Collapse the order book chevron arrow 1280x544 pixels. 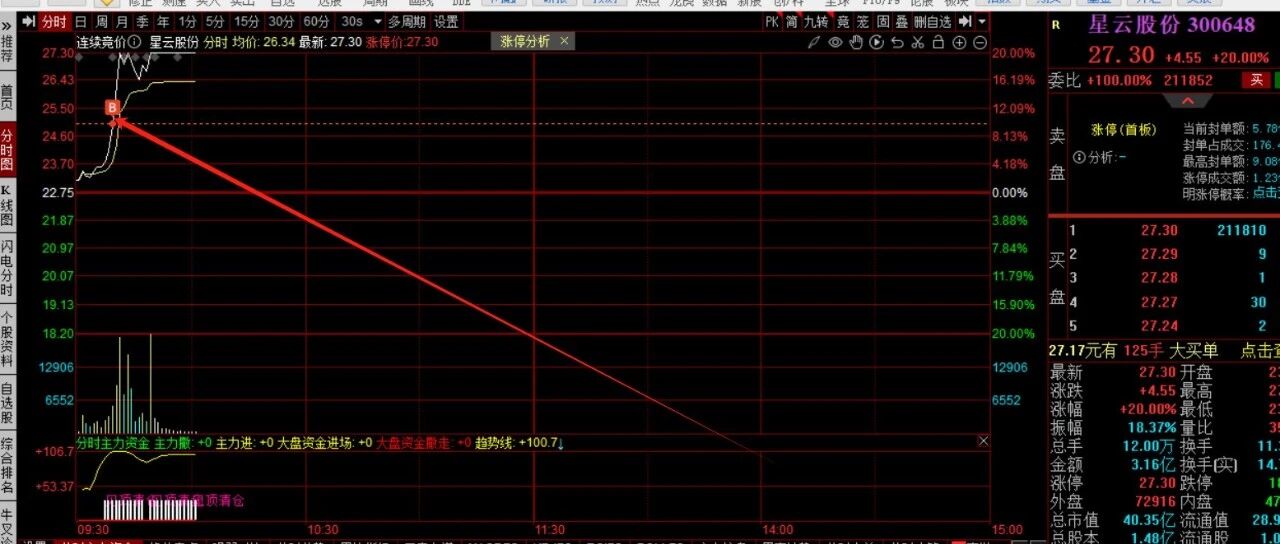click(x=1189, y=102)
